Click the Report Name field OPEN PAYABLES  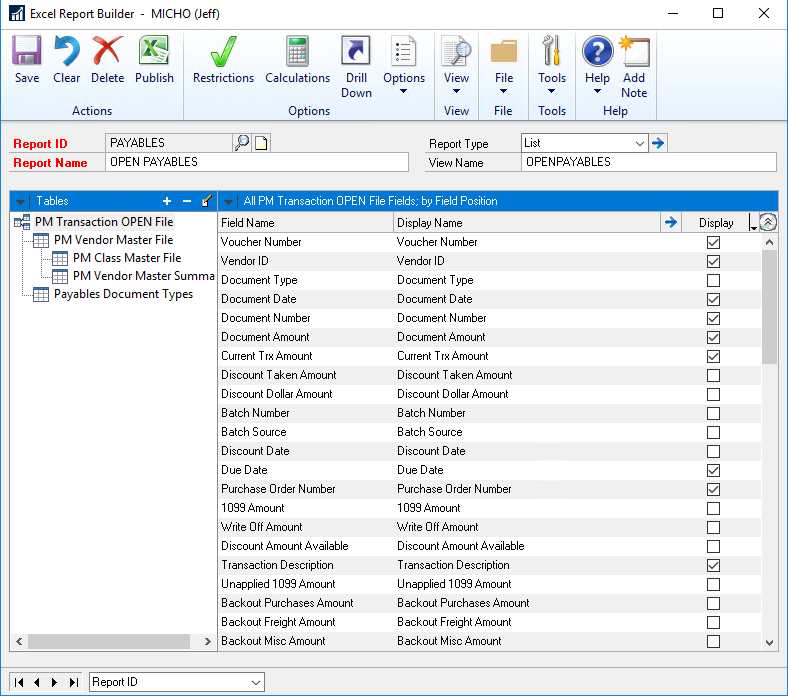coord(257,162)
